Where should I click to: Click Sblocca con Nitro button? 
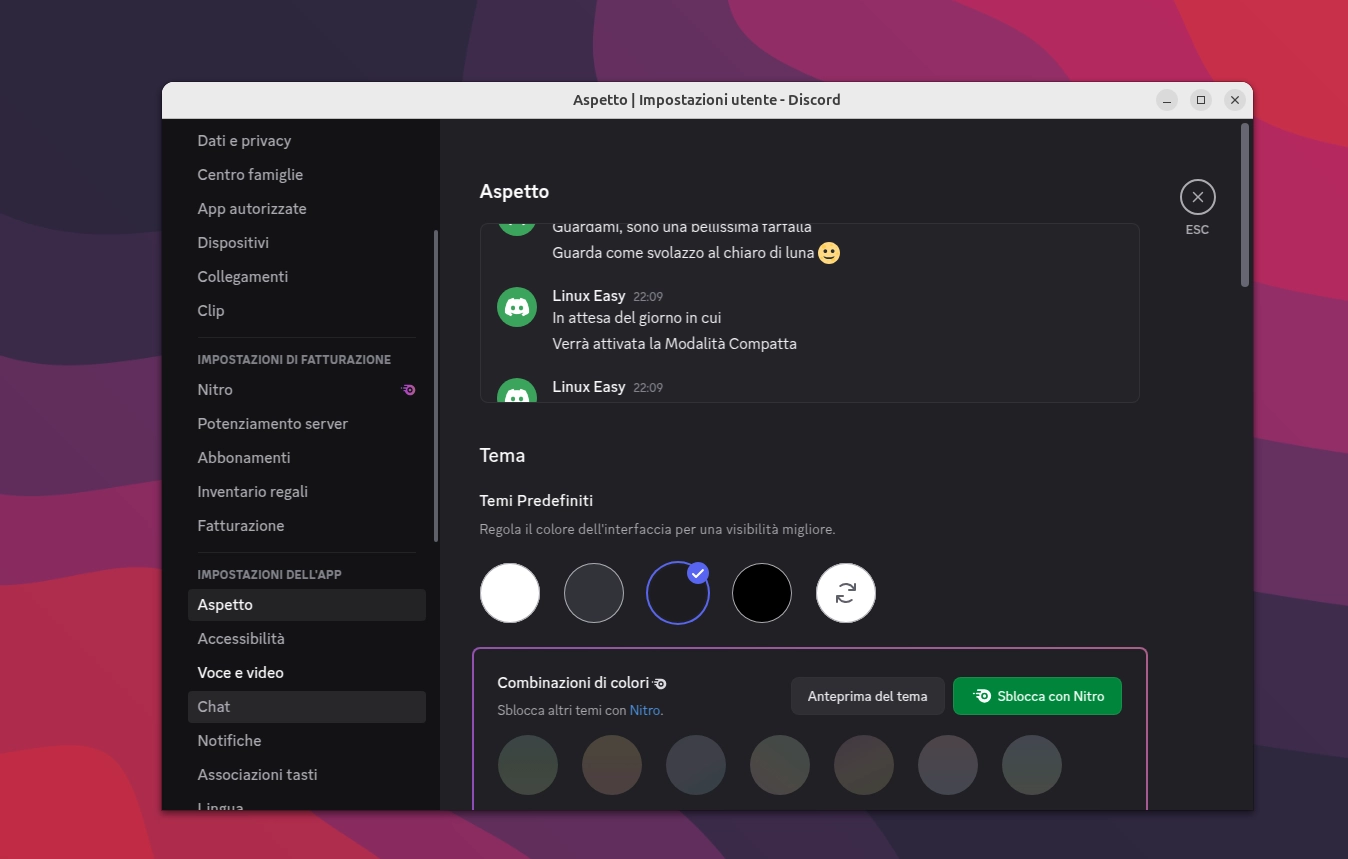coord(1037,696)
